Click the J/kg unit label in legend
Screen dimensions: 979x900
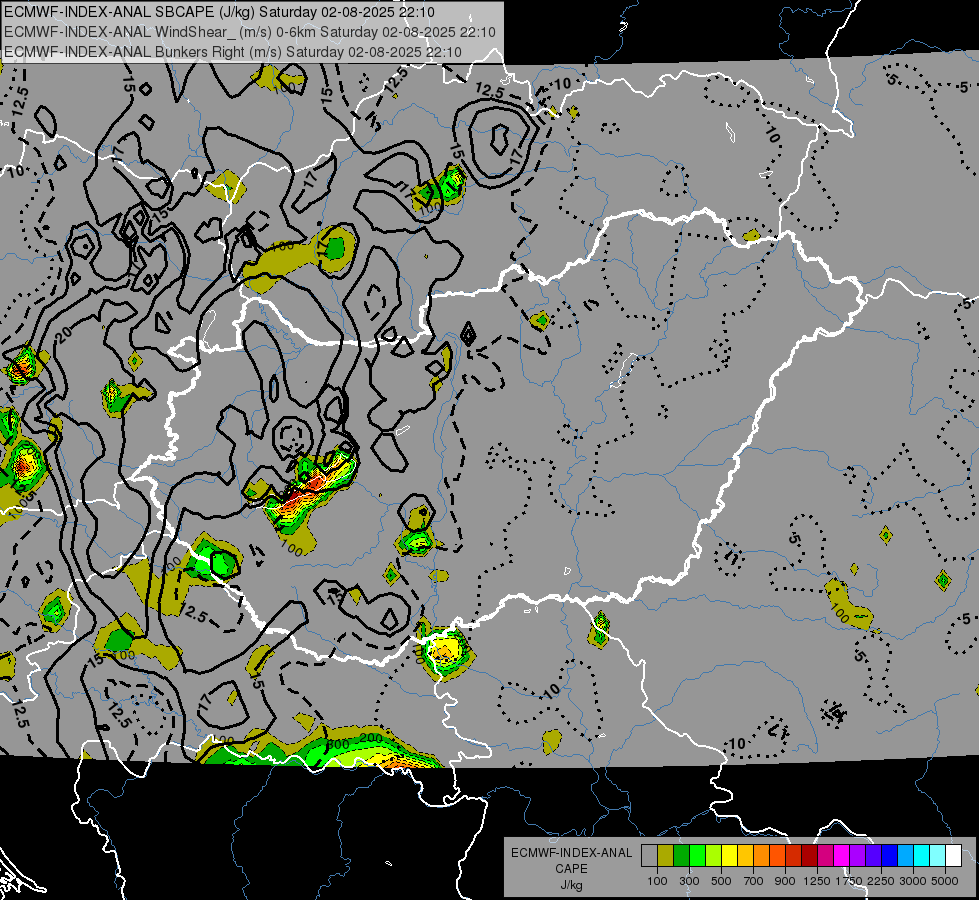(x=571, y=884)
